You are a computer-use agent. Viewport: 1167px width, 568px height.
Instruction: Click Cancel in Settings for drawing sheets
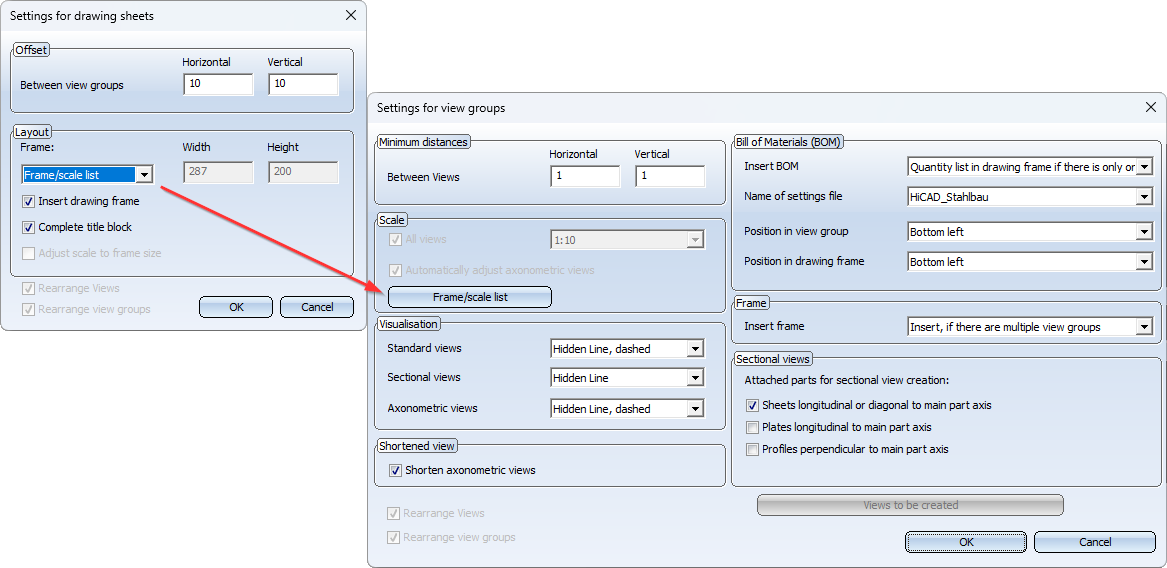click(x=317, y=307)
